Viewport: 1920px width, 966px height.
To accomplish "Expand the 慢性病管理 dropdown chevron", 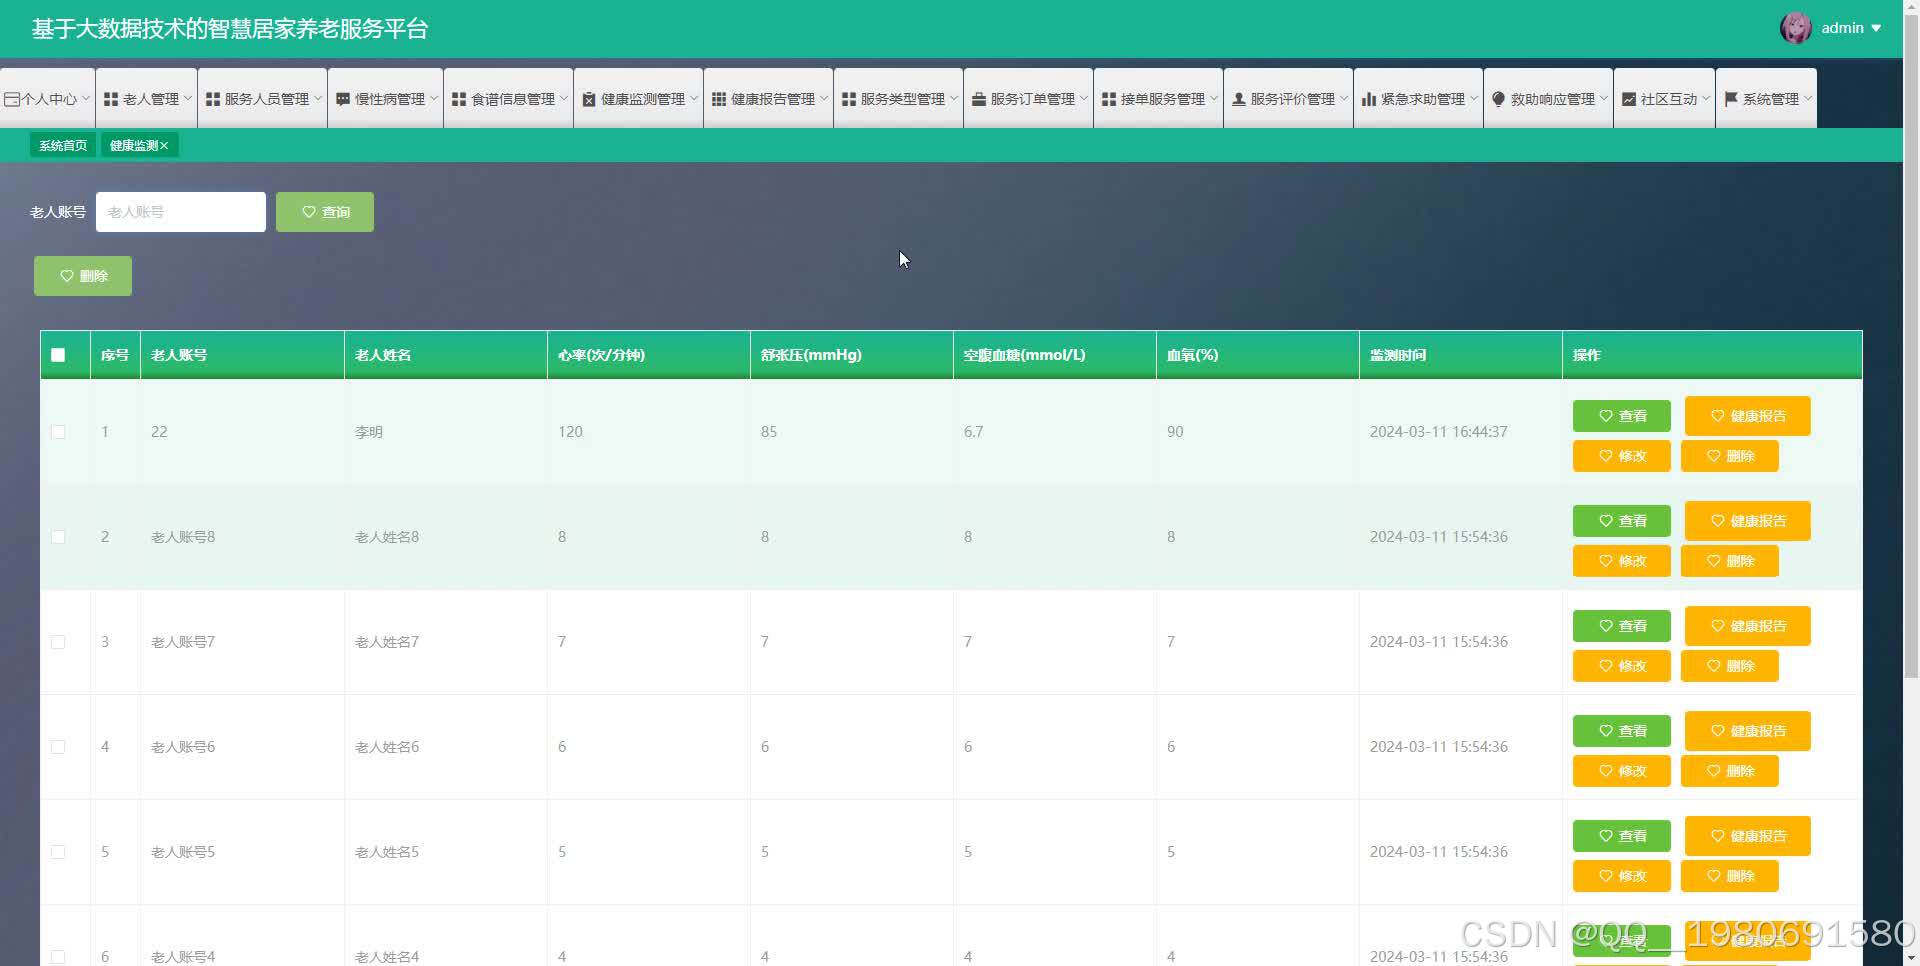I will 434,98.
